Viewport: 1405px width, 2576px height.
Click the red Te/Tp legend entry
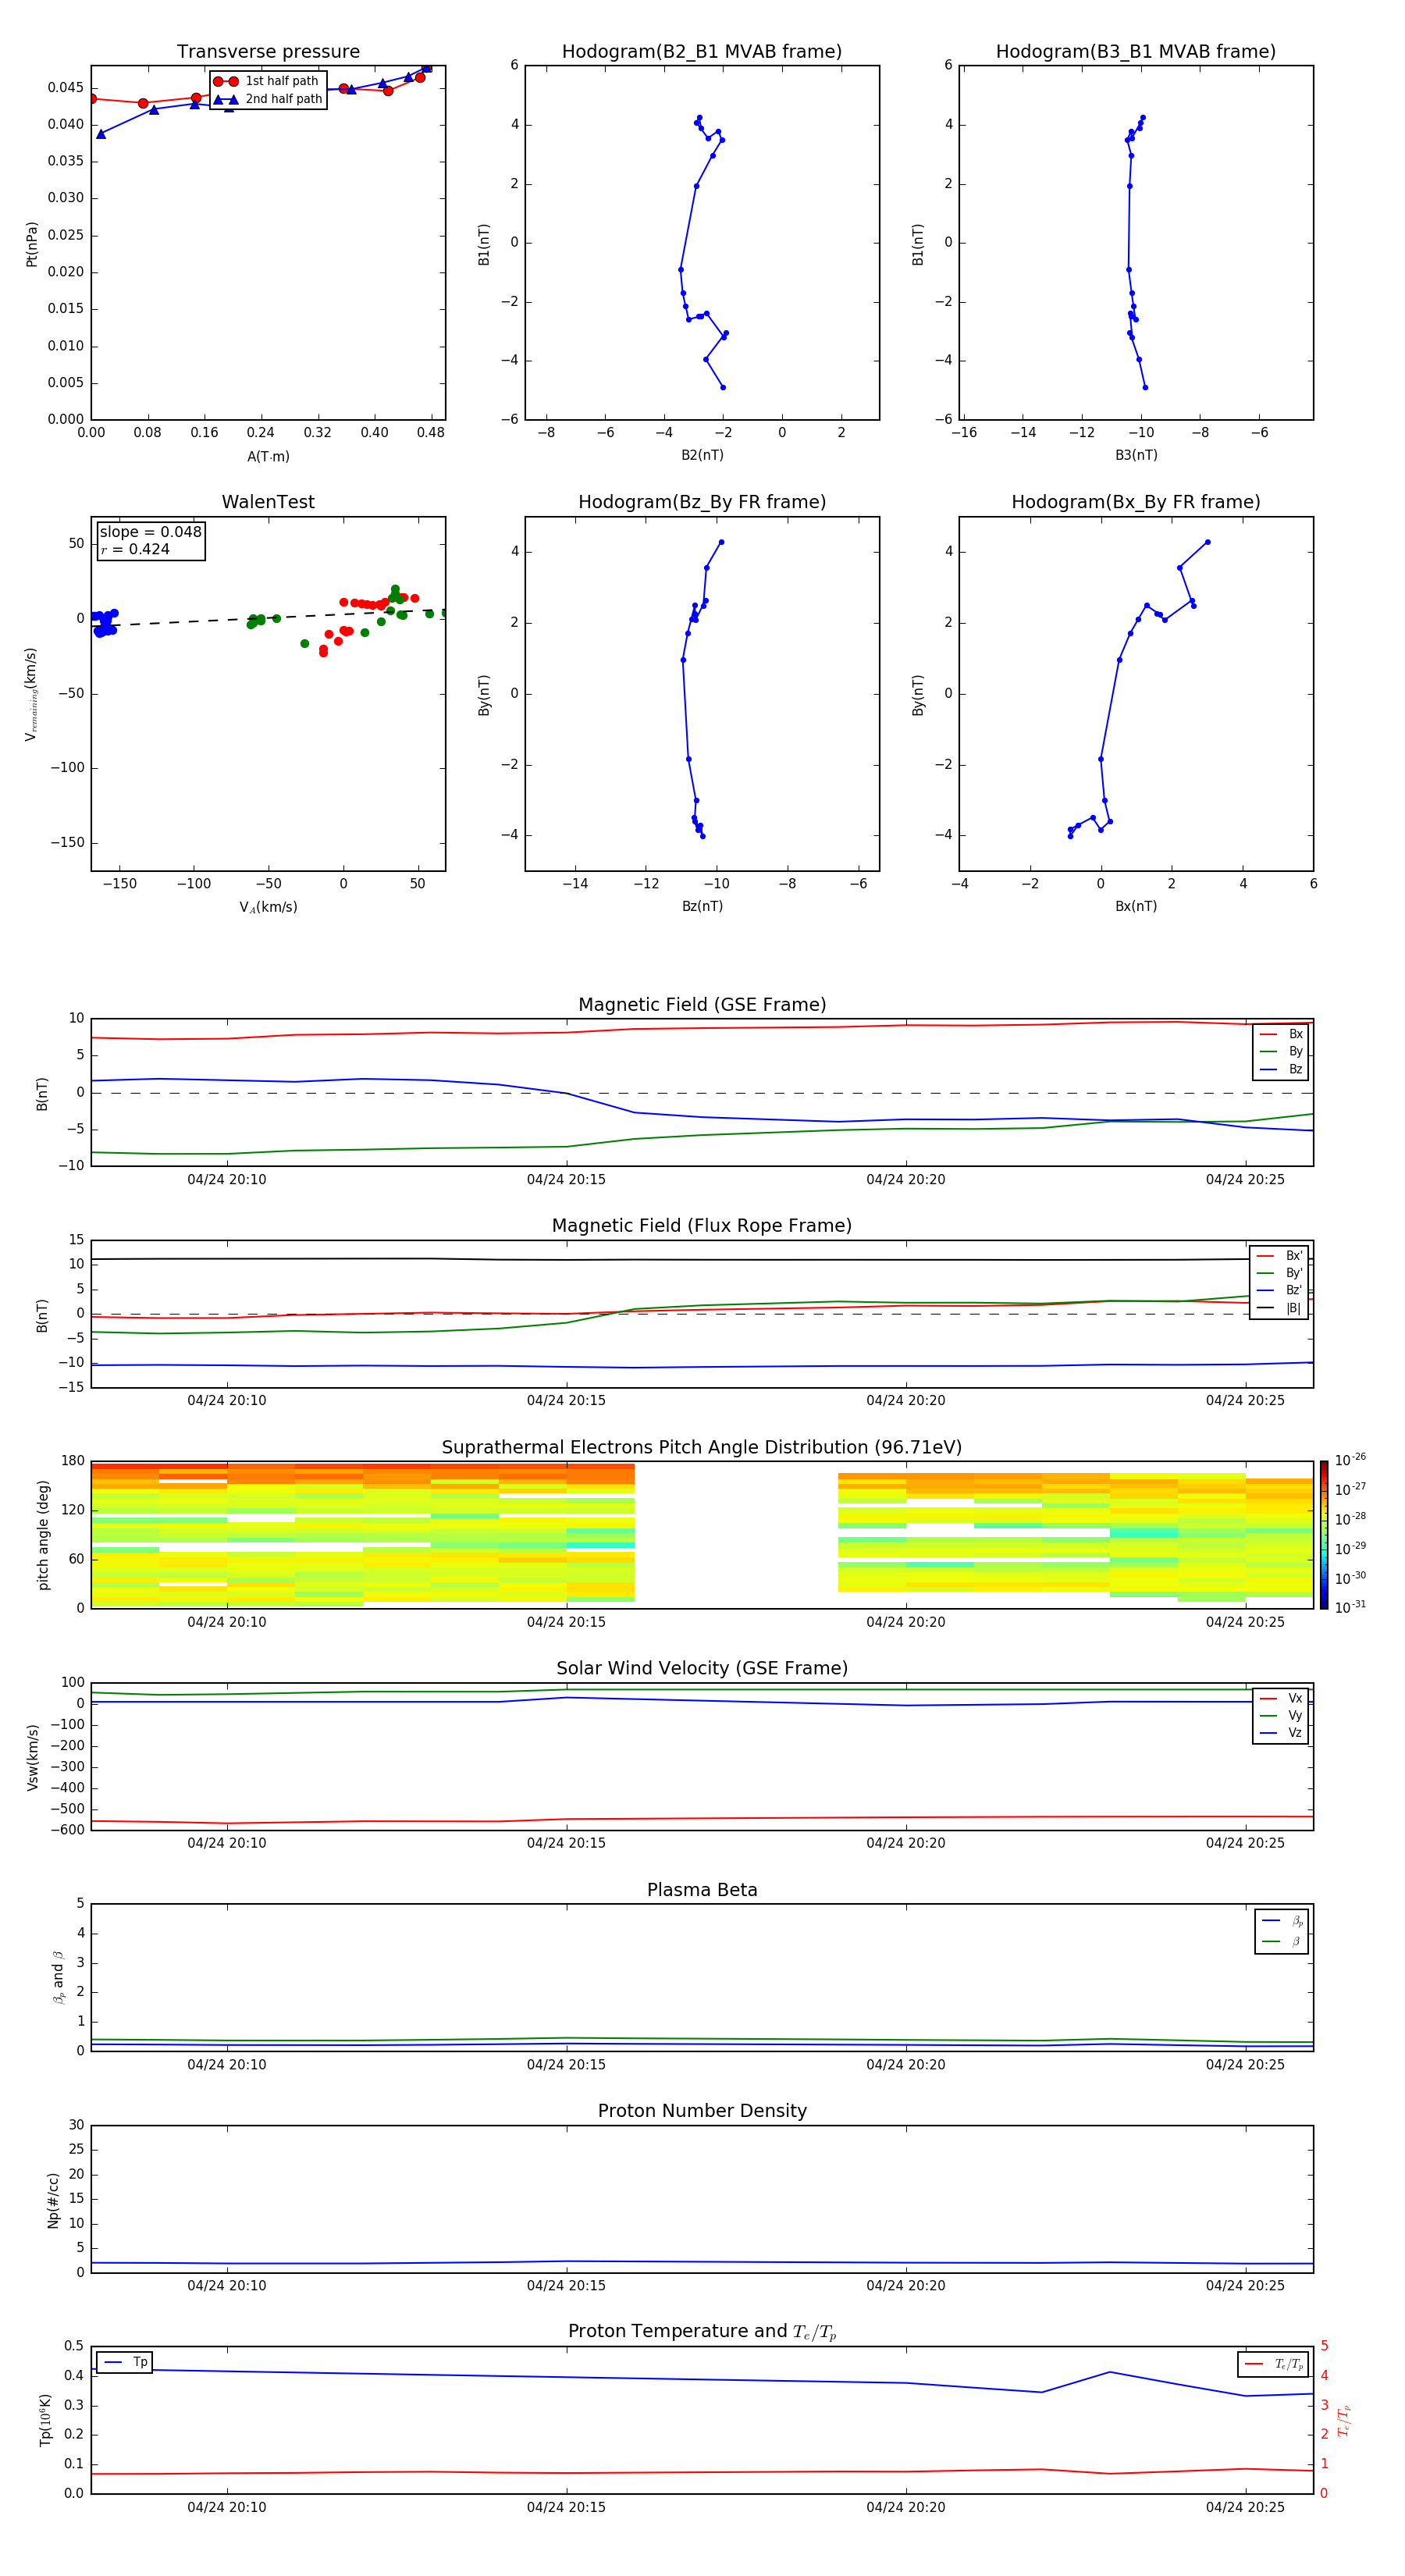tap(1273, 2364)
